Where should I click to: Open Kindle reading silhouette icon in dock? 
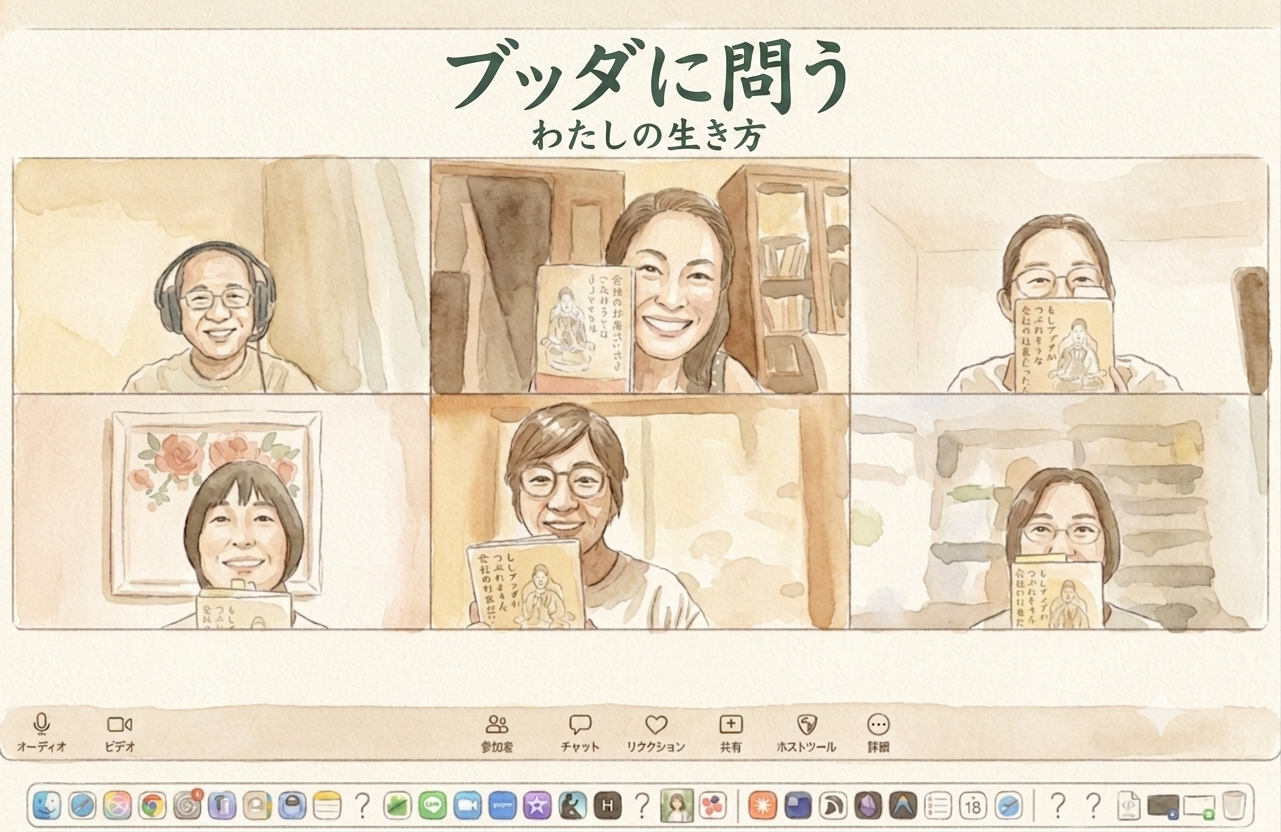(x=572, y=805)
